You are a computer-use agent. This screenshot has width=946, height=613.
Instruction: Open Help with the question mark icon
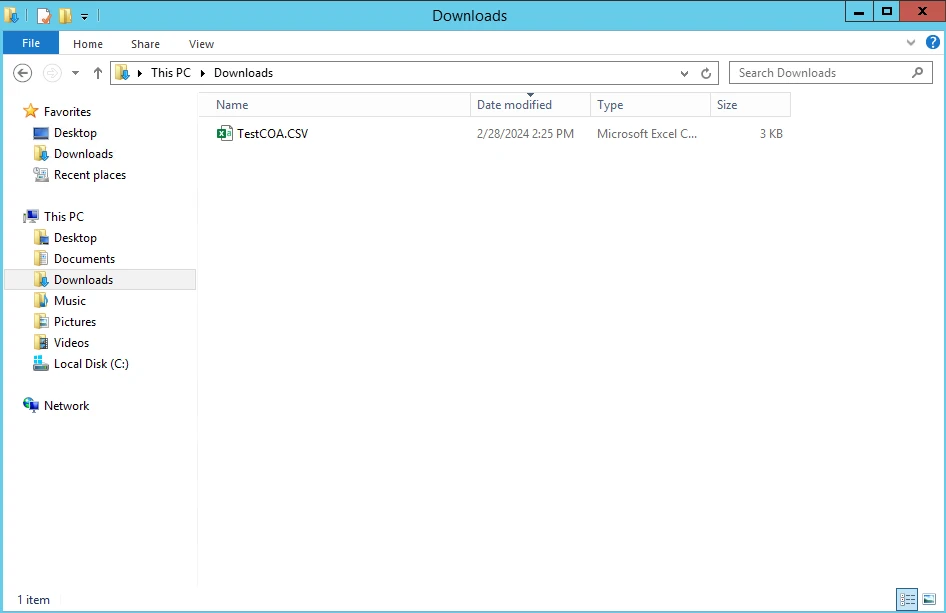coord(933,42)
